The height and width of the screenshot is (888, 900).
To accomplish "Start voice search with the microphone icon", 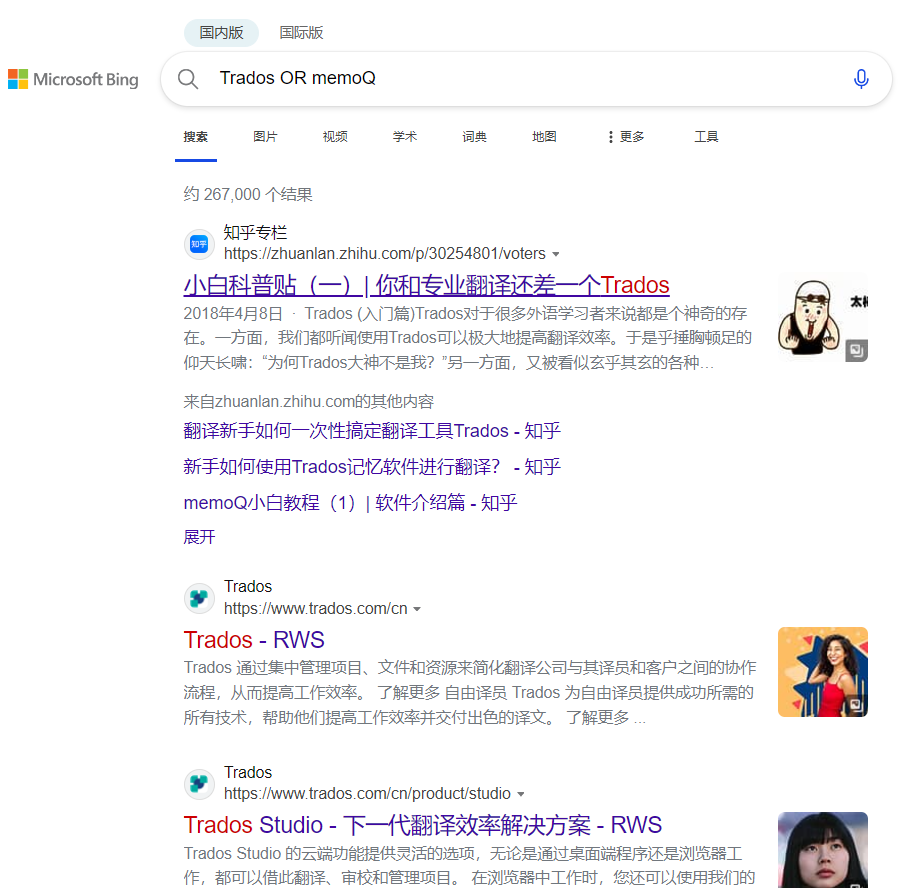I will tap(860, 79).
